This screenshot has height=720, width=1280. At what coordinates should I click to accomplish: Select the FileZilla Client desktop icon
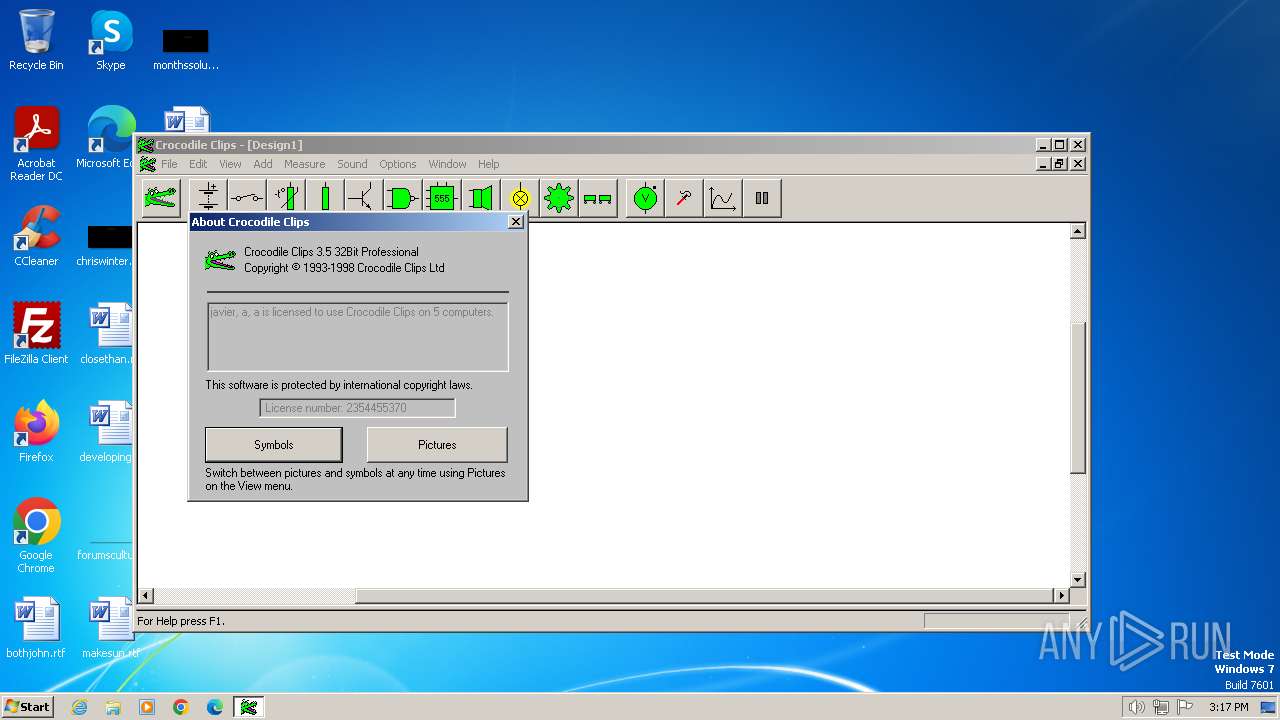(x=36, y=334)
